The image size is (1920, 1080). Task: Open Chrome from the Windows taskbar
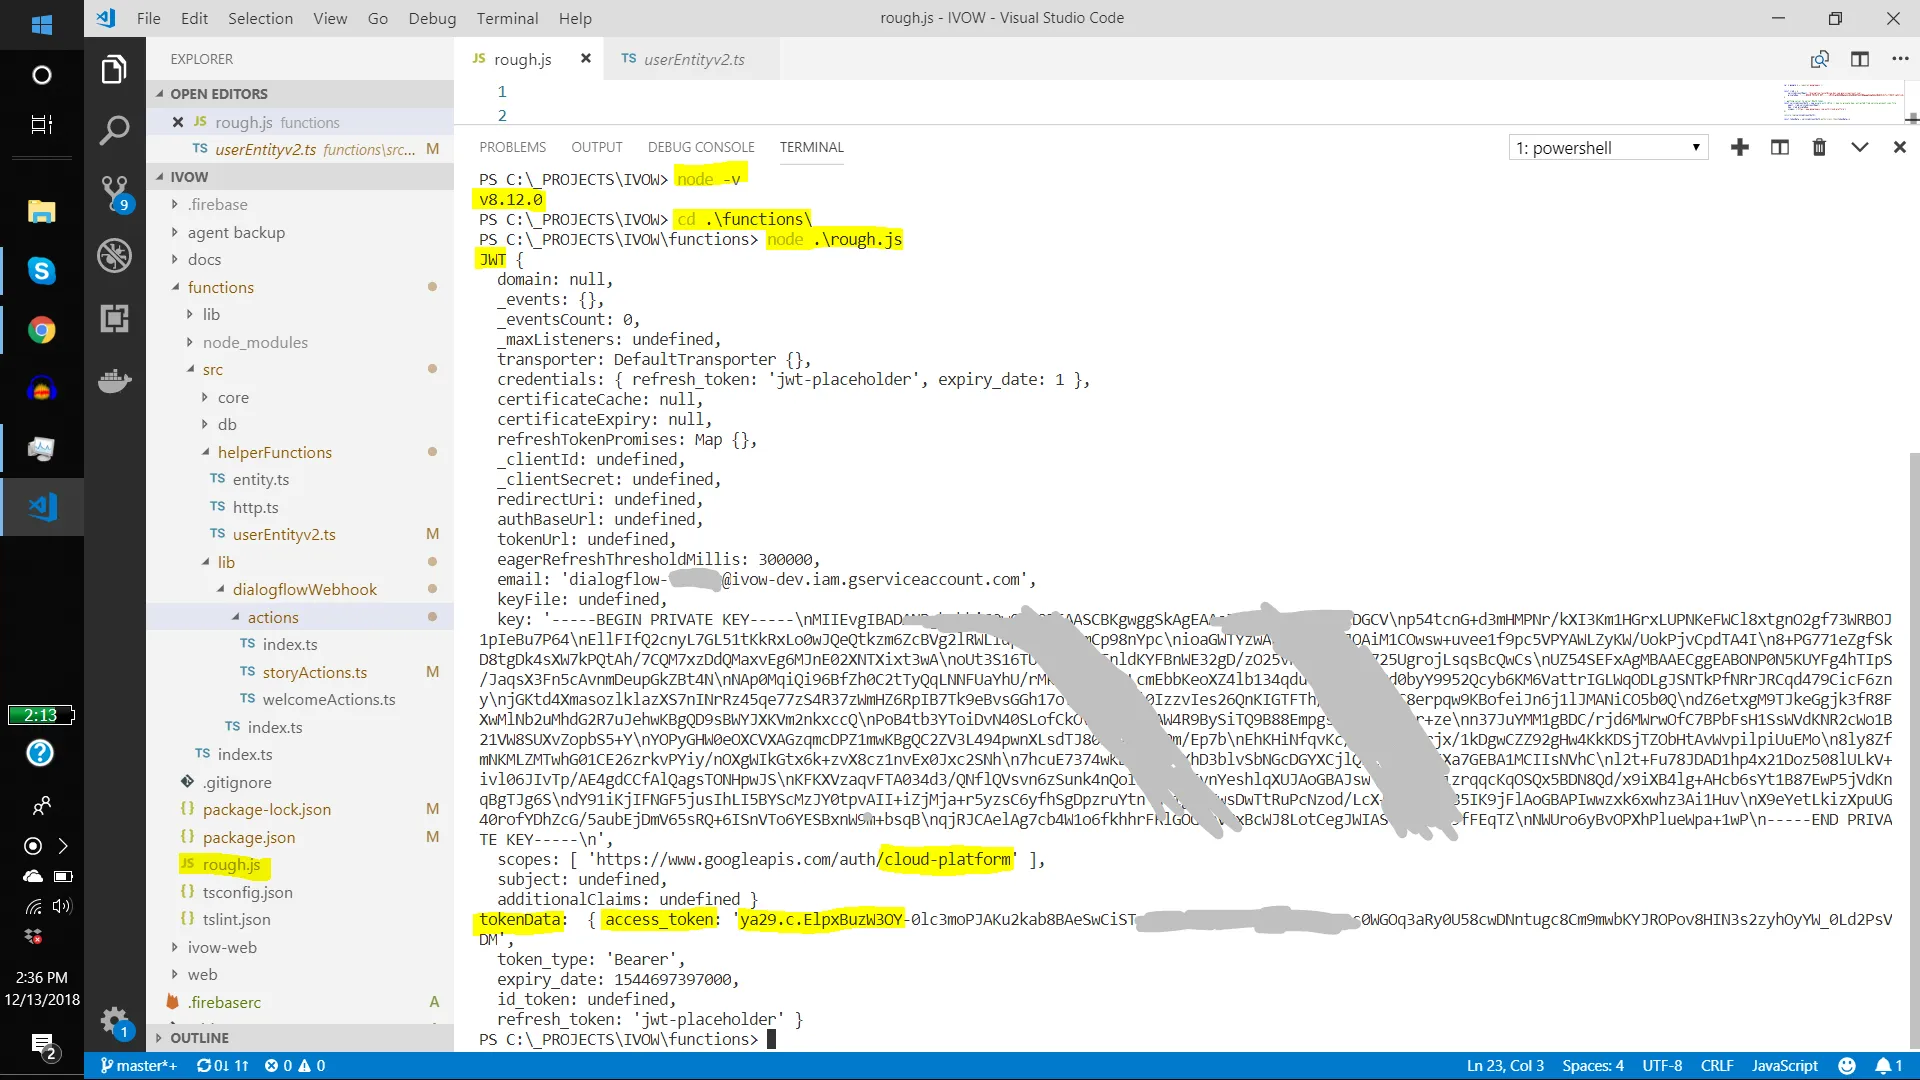click(41, 330)
